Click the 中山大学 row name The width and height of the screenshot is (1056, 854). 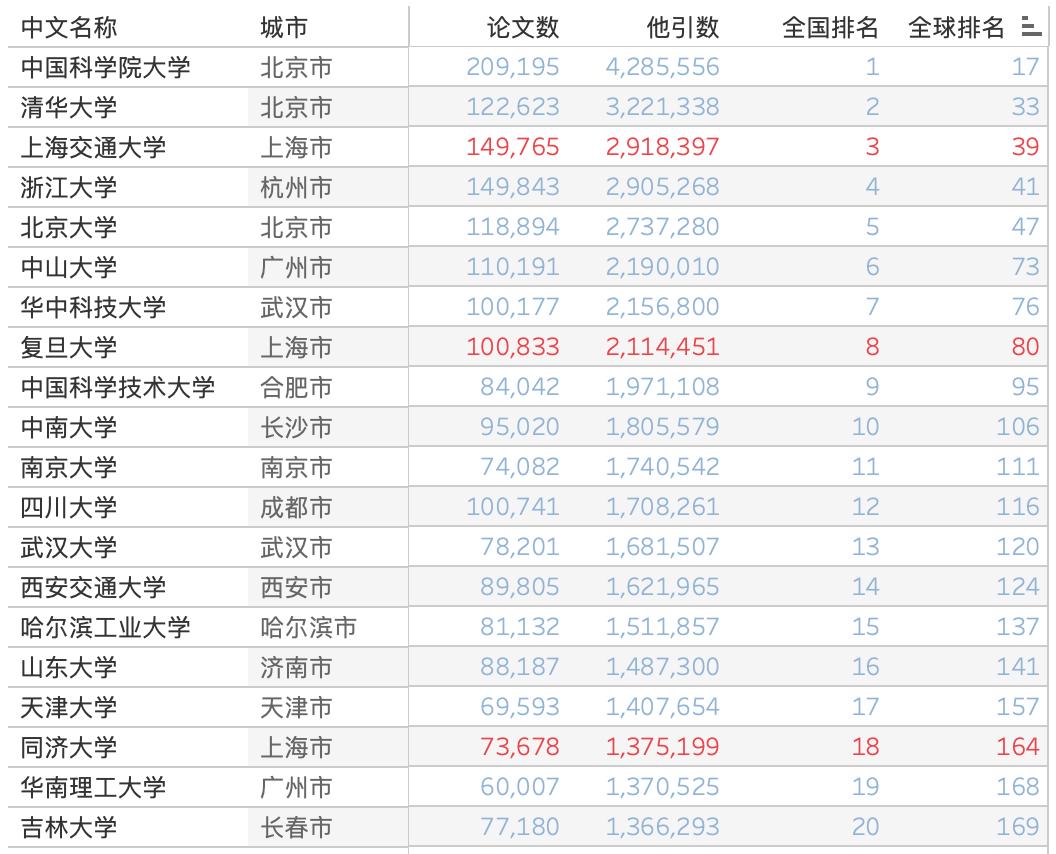click(x=69, y=267)
